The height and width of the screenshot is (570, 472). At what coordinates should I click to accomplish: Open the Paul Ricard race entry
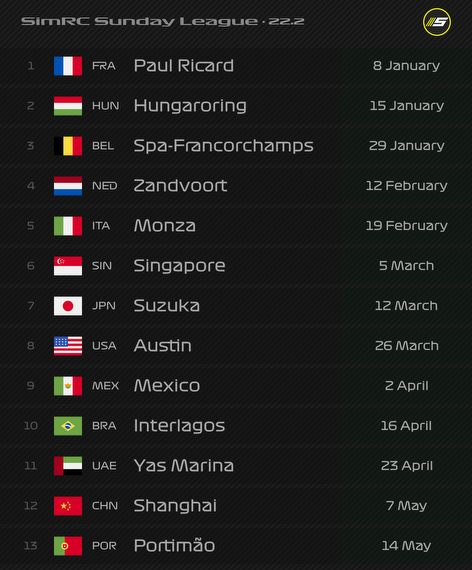[236, 66]
